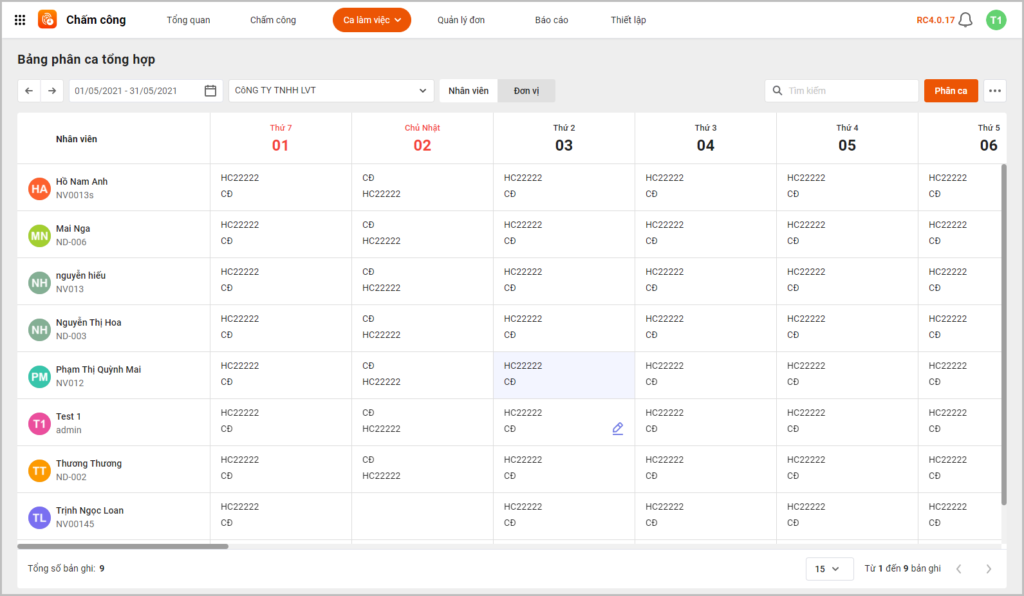This screenshot has height=596, width=1024.
Task: Open the page size dropdown showing 15
Action: tap(829, 568)
